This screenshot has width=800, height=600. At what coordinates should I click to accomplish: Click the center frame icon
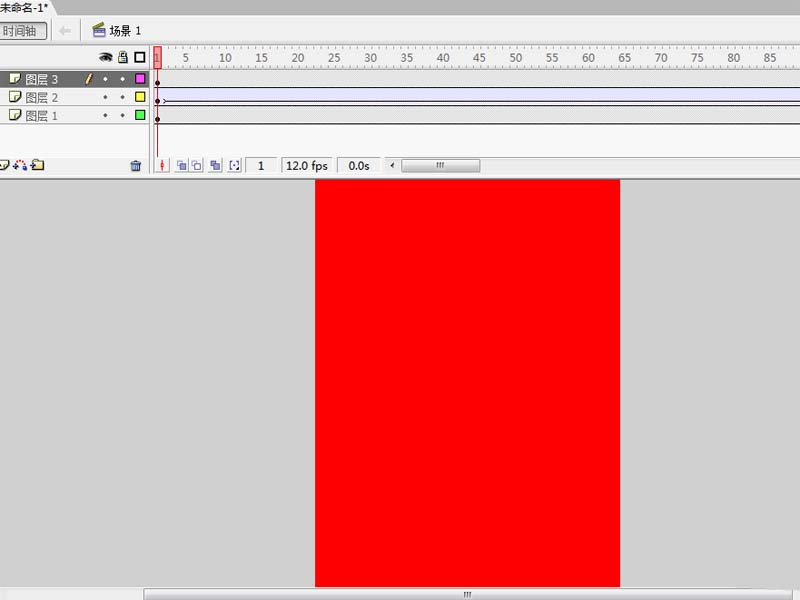click(162, 165)
